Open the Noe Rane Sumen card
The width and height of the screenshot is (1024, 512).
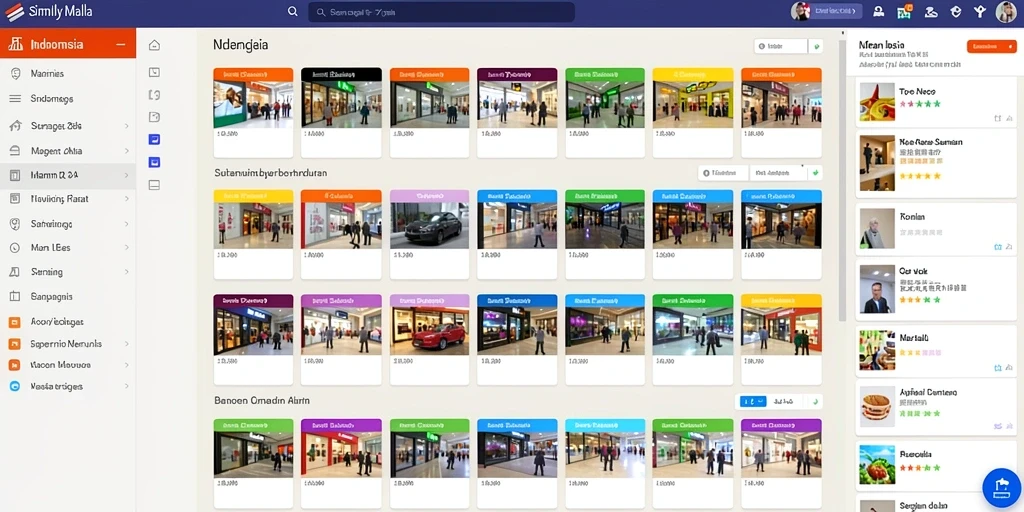[936, 163]
